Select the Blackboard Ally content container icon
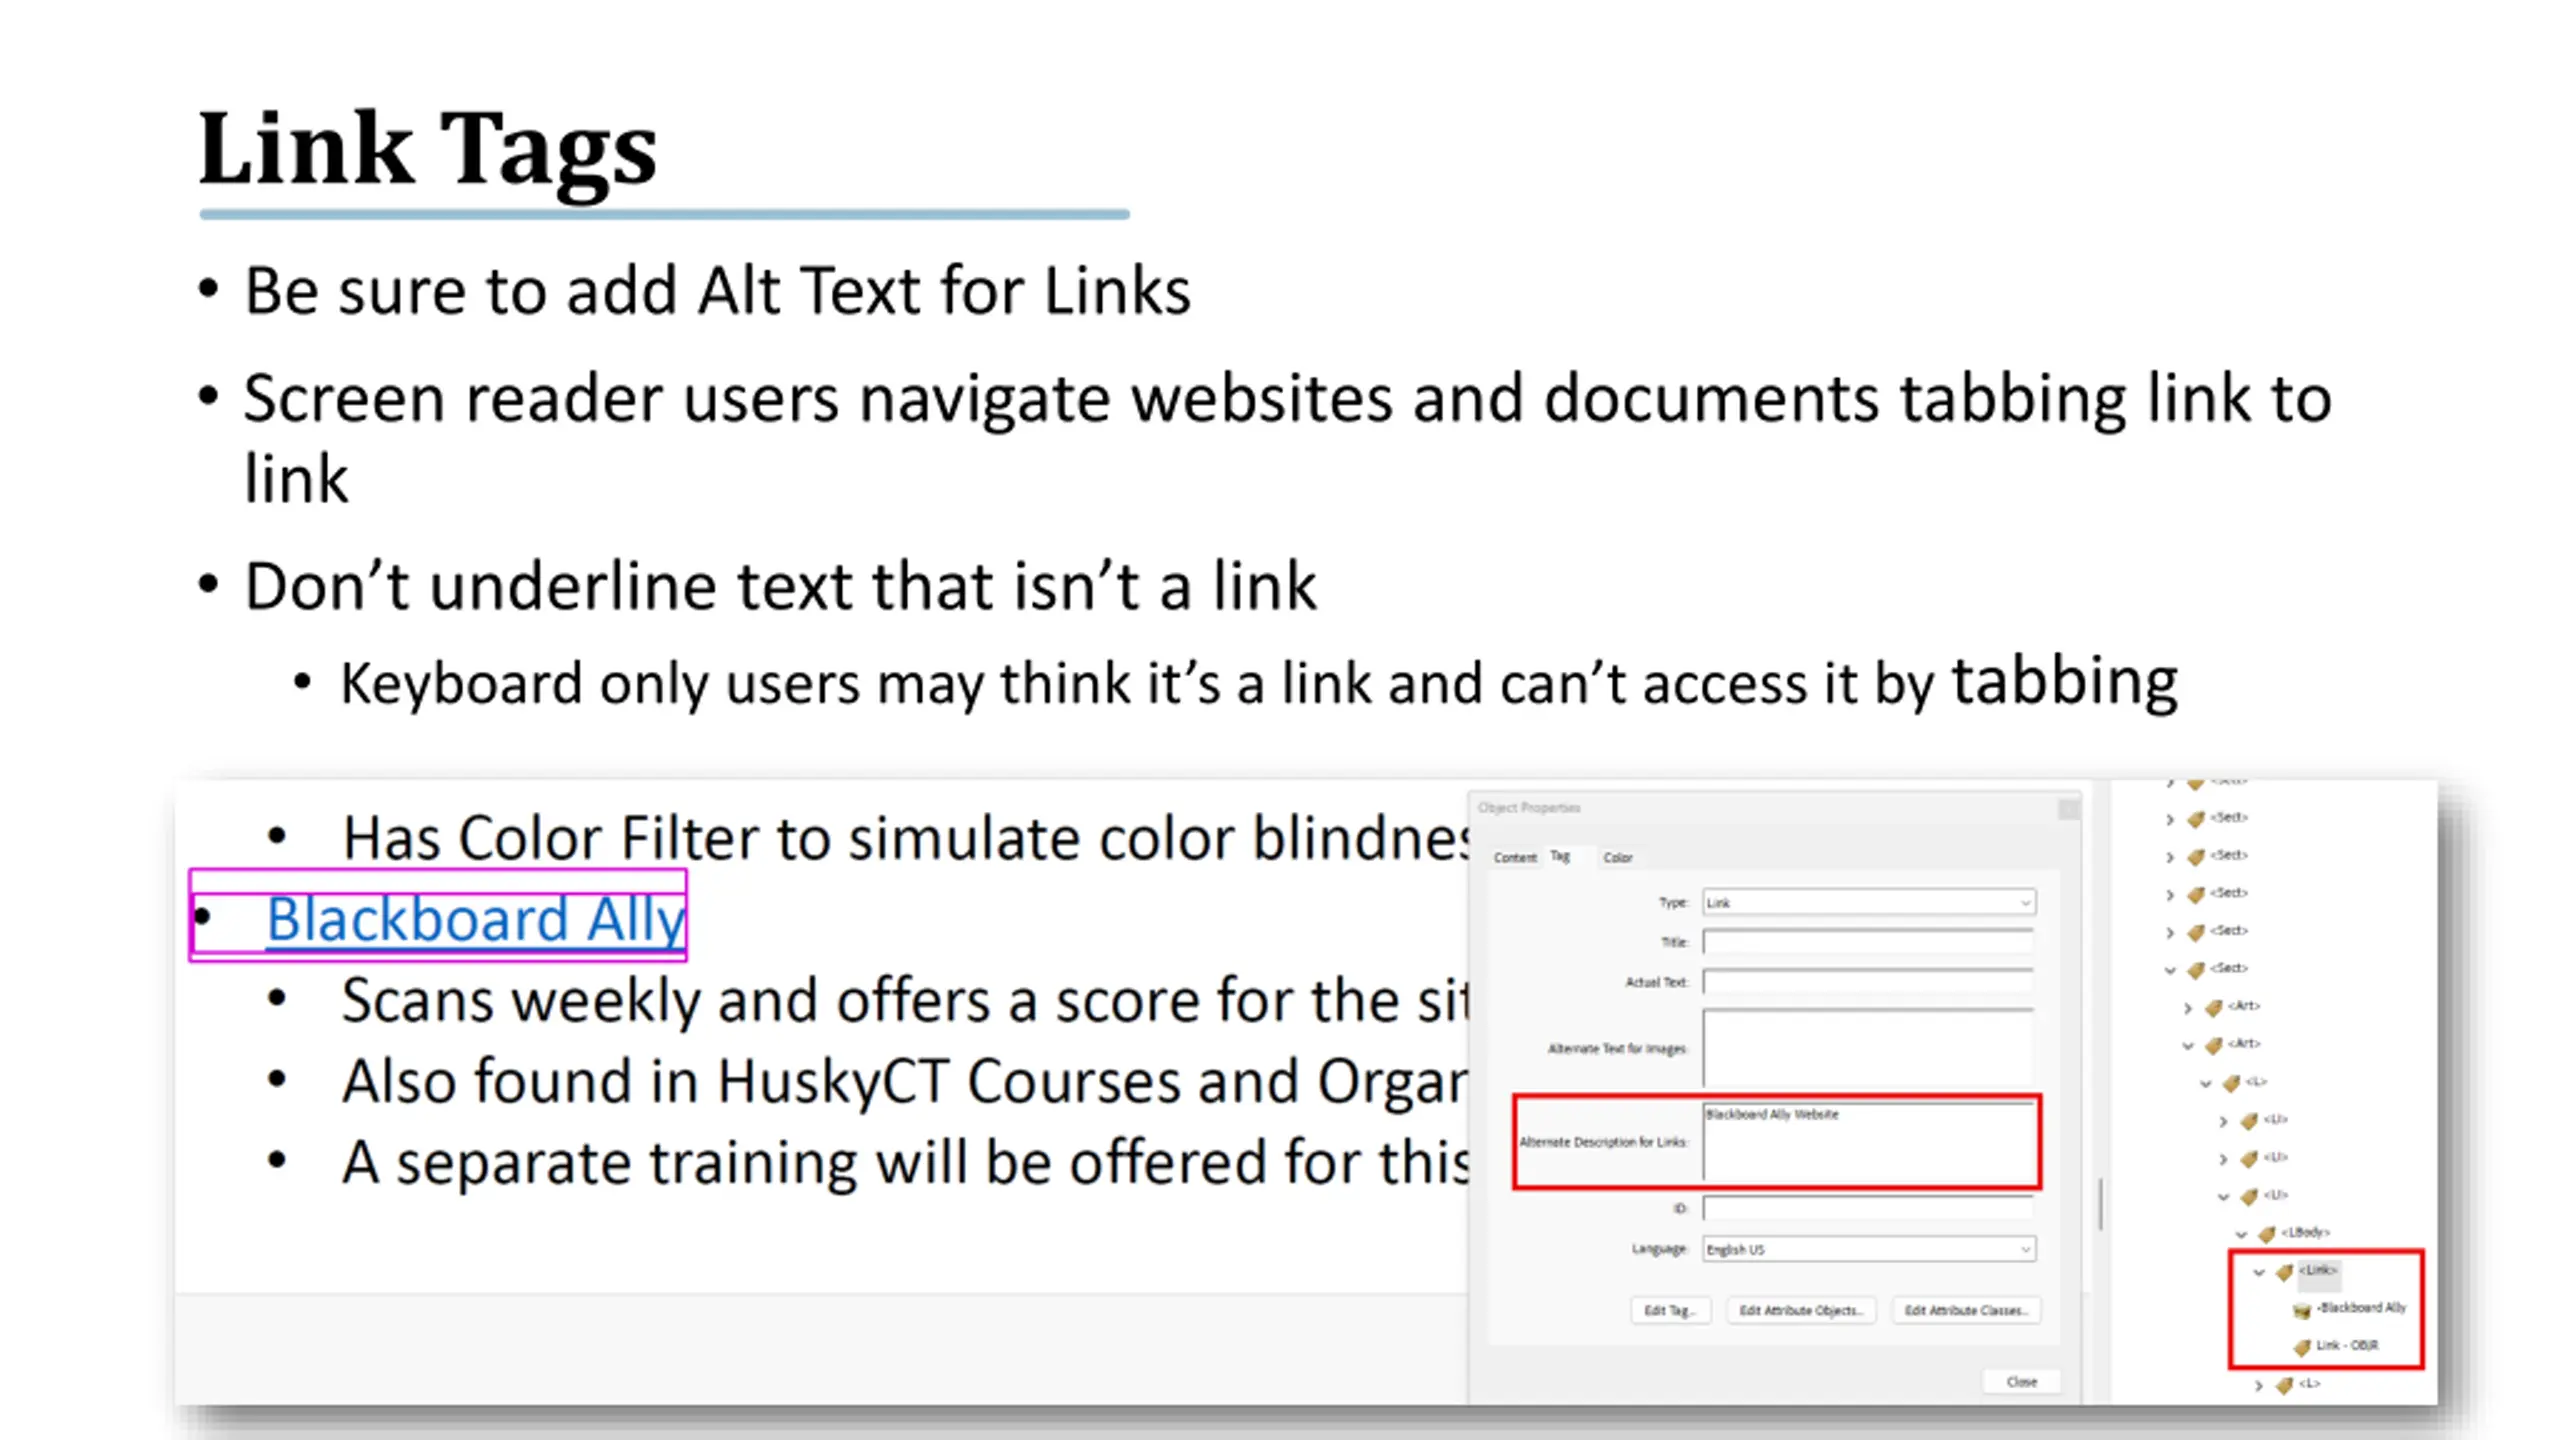2560x1440 pixels. click(x=2301, y=1310)
